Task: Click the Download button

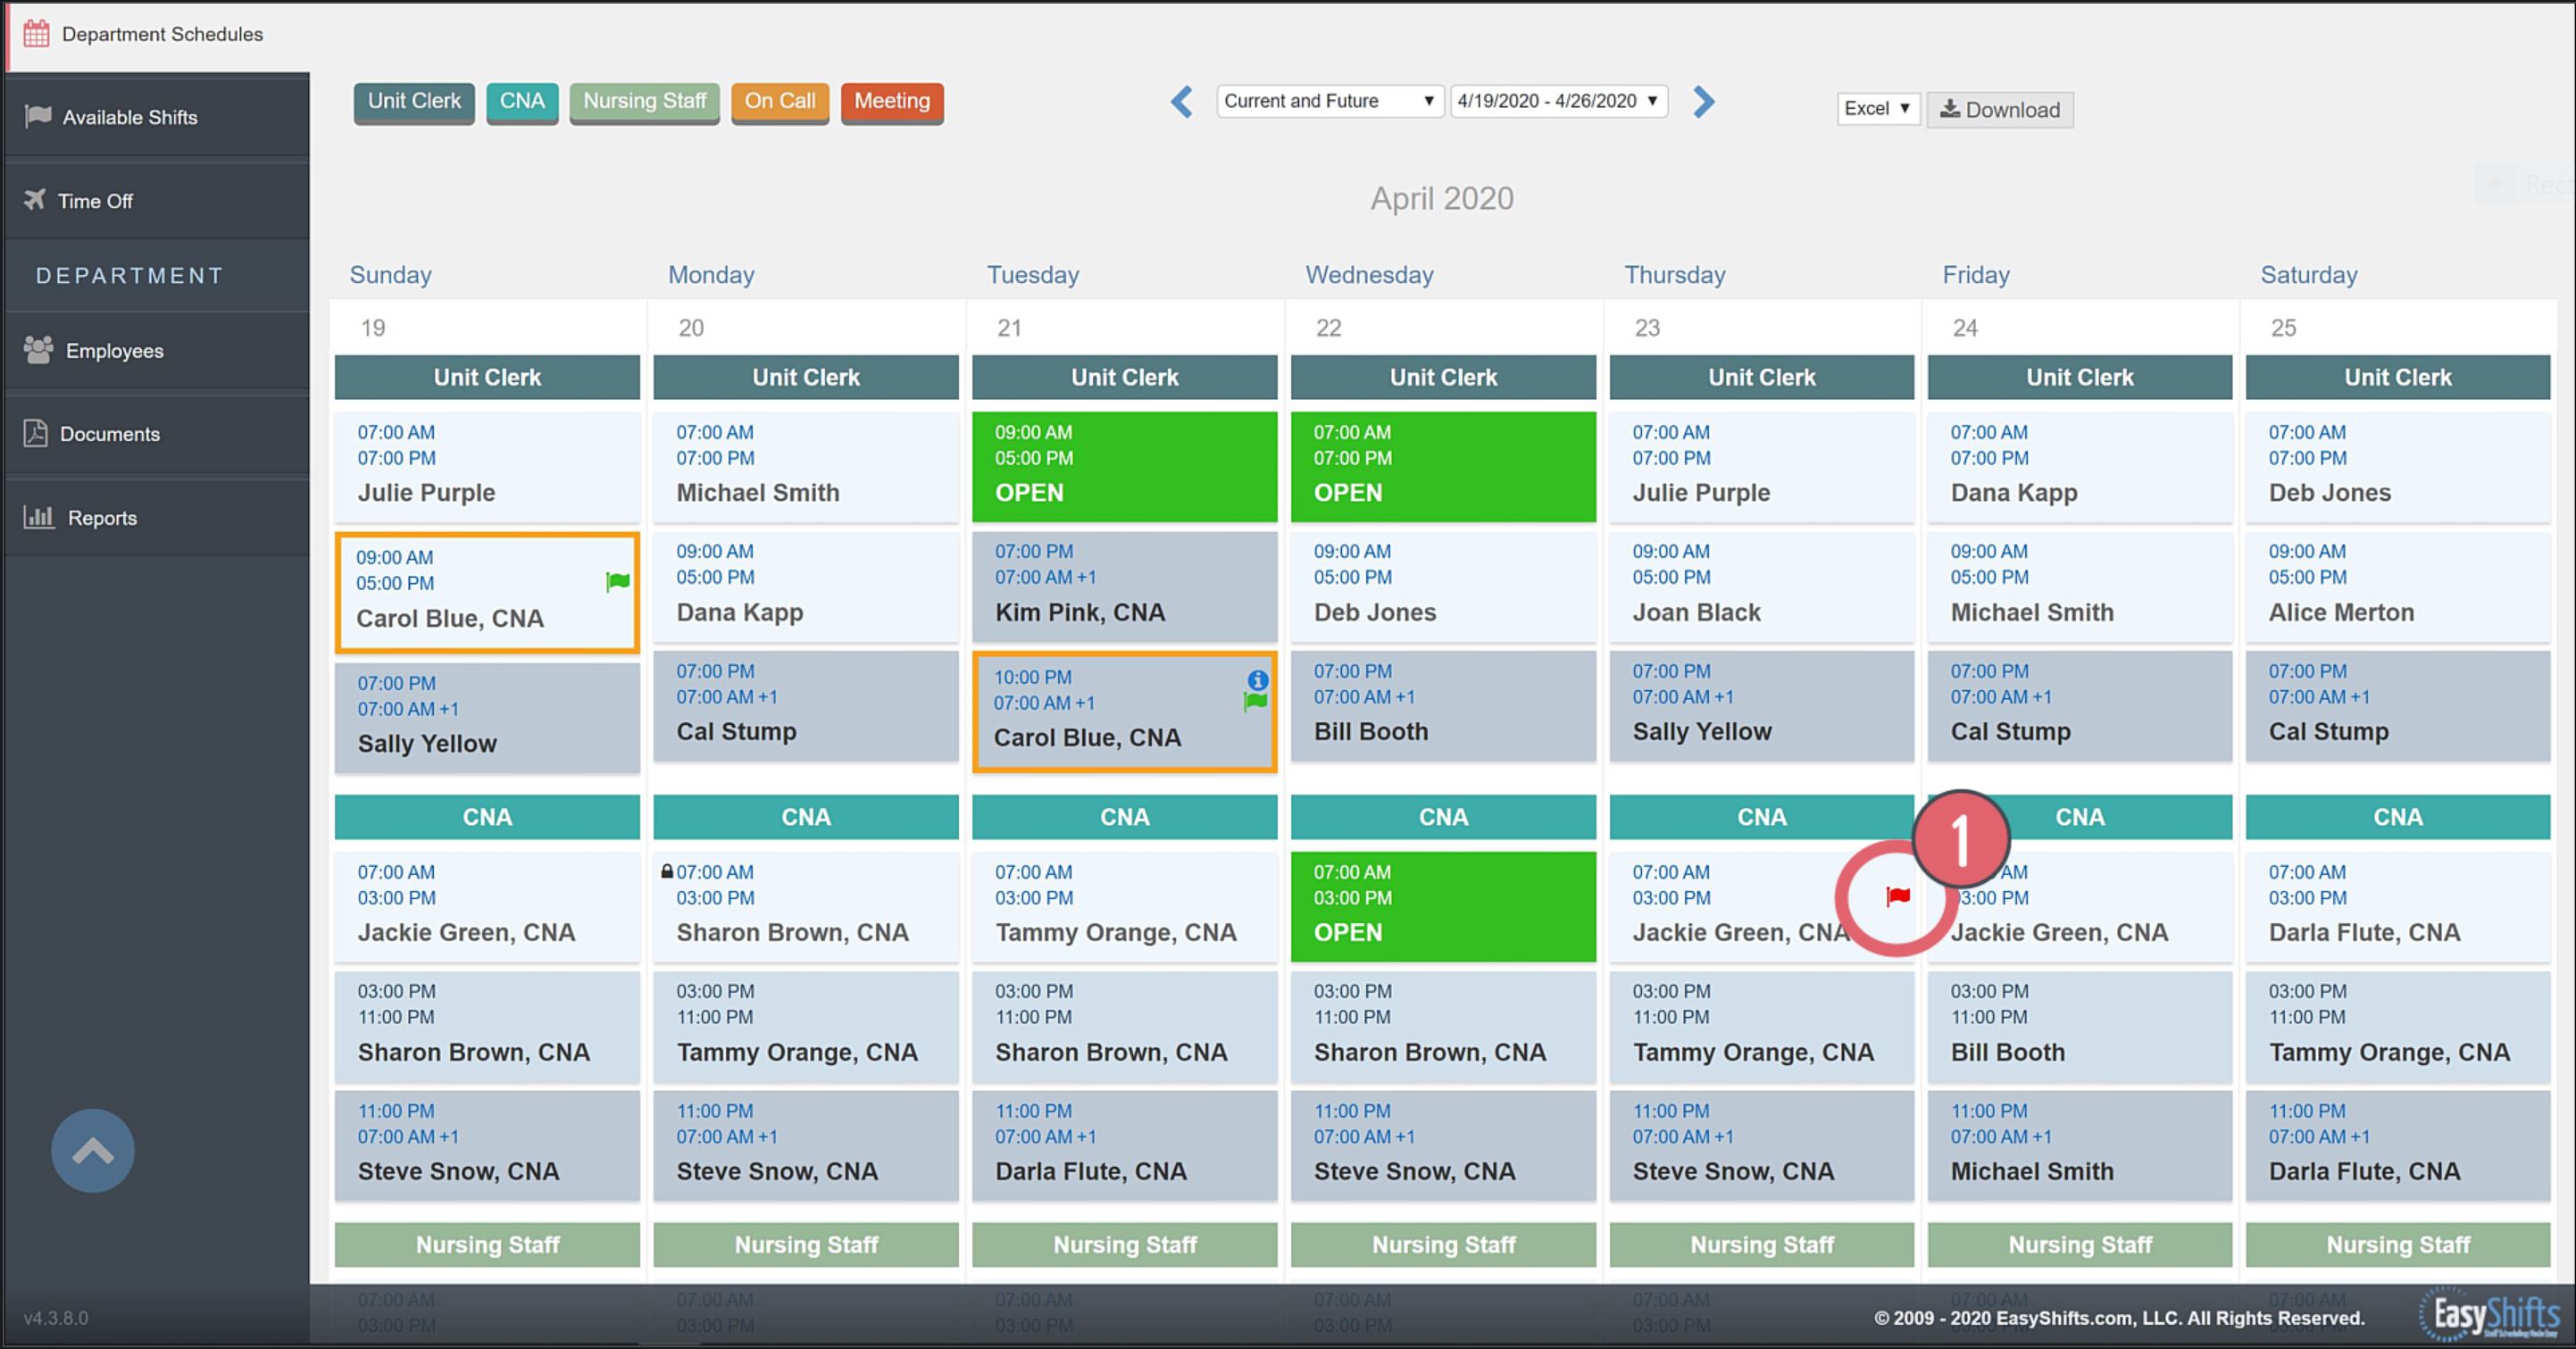Action: click(x=2000, y=109)
